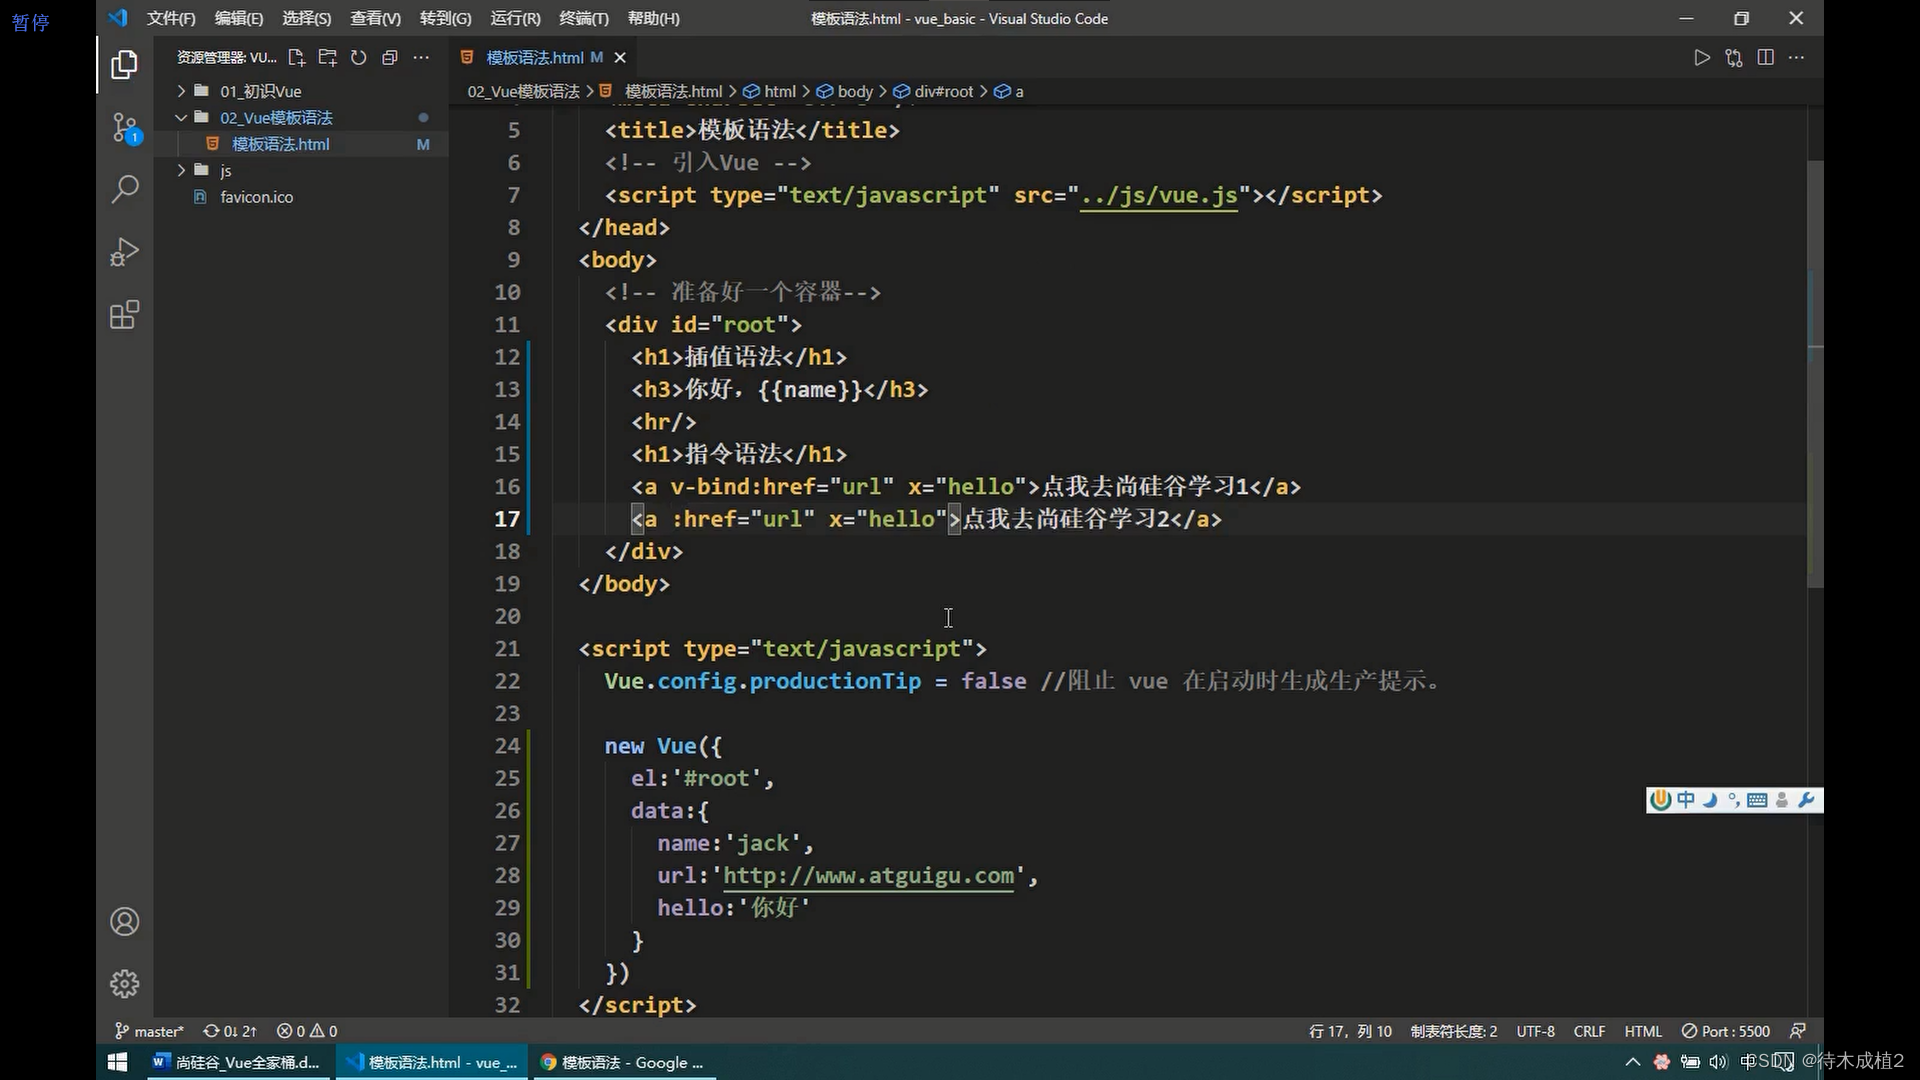Viewport: 1920px width, 1080px height.
Task: Open the 转到(G) menu
Action: point(445,18)
